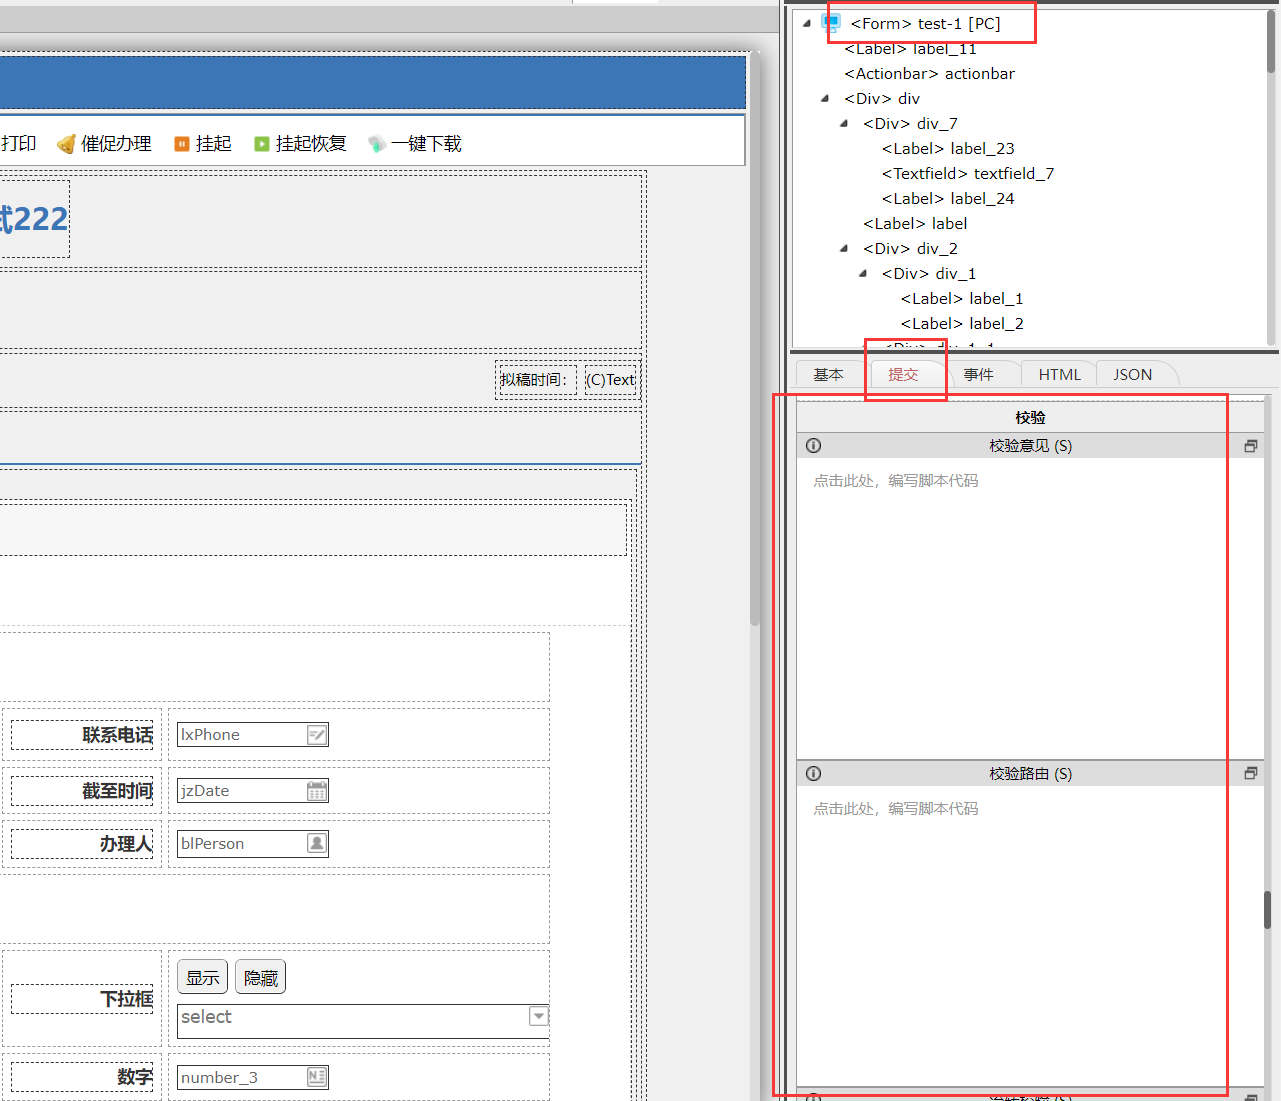The image size is (1281, 1101).
Task: Click the number icon in number_3 field
Action: click(x=316, y=1077)
